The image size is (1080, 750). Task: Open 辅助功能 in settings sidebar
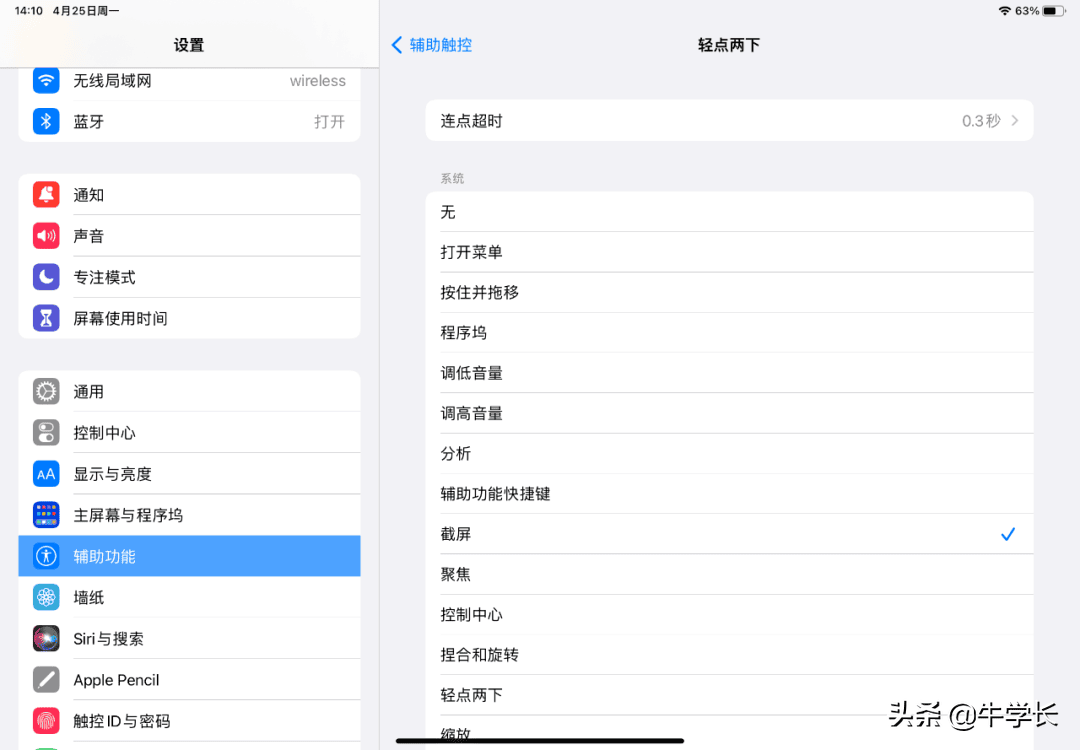click(x=189, y=556)
